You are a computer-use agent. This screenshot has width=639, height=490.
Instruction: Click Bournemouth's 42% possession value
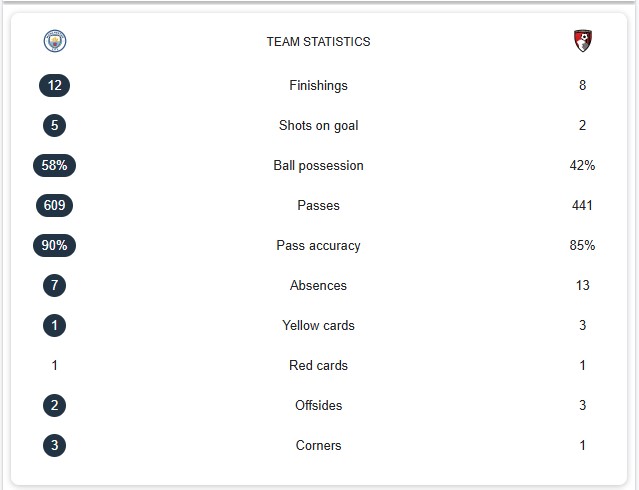[582, 165]
